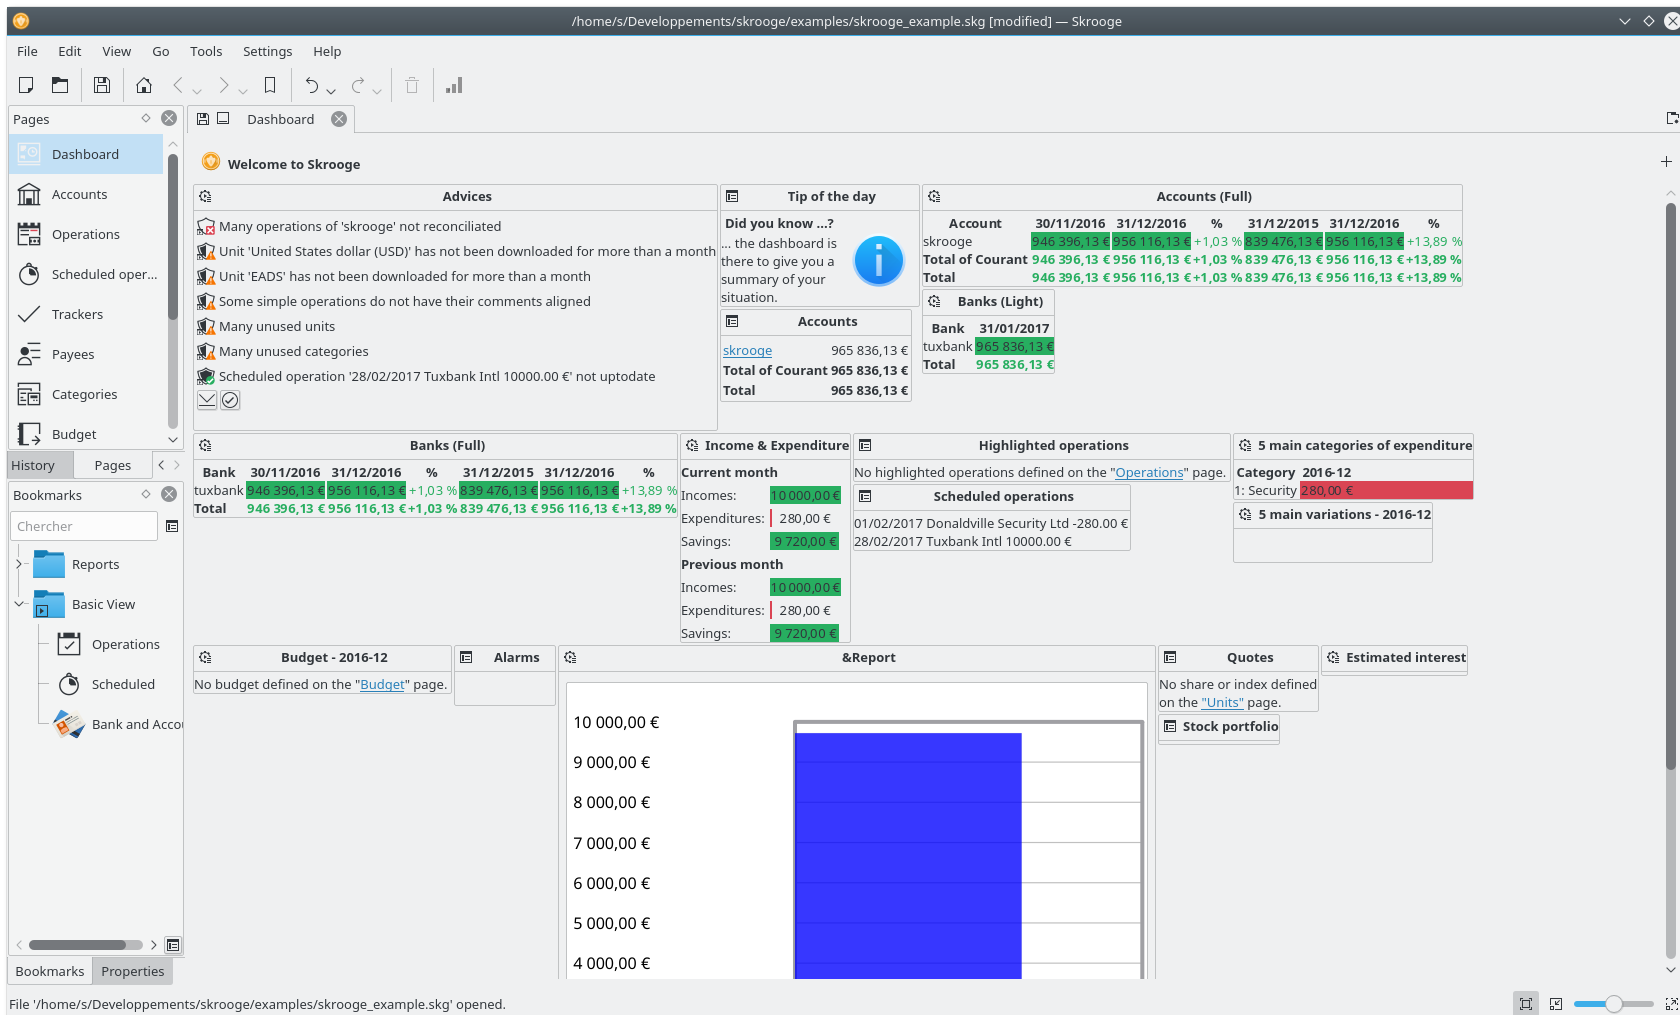
Task: Follow the Budget page link
Action: click(x=382, y=685)
